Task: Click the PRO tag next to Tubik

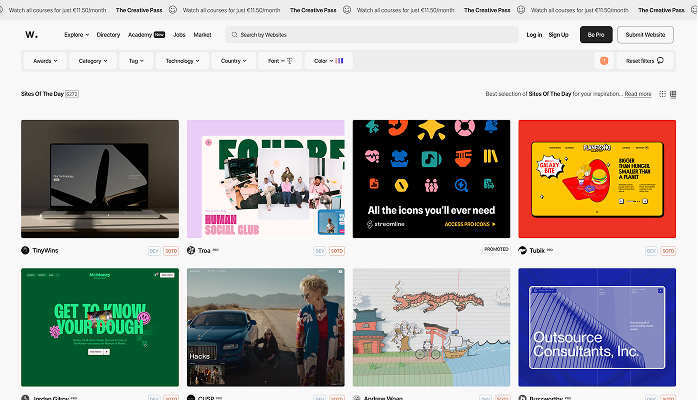Action: (x=550, y=250)
